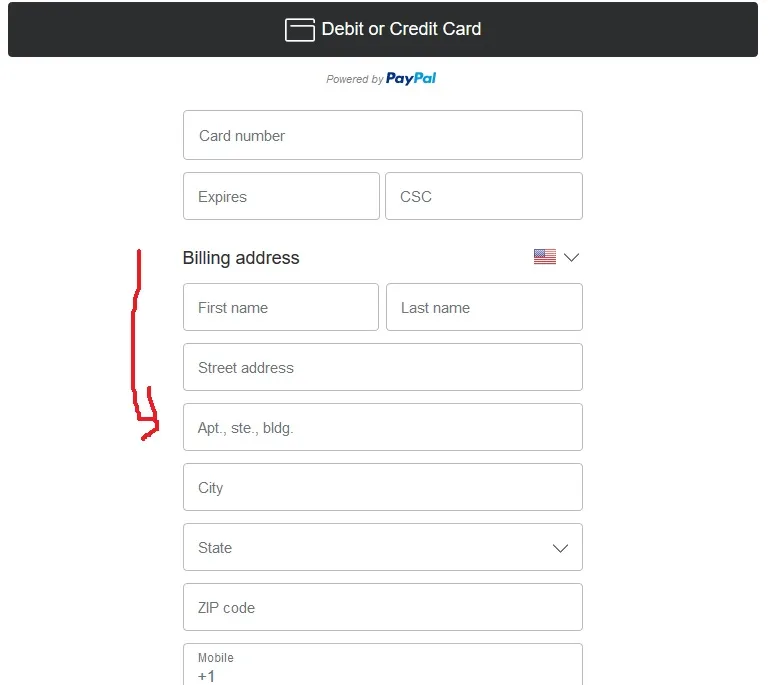Click the City input field
Viewport: 769px width, 685px height.
pyautogui.click(x=382, y=488)
